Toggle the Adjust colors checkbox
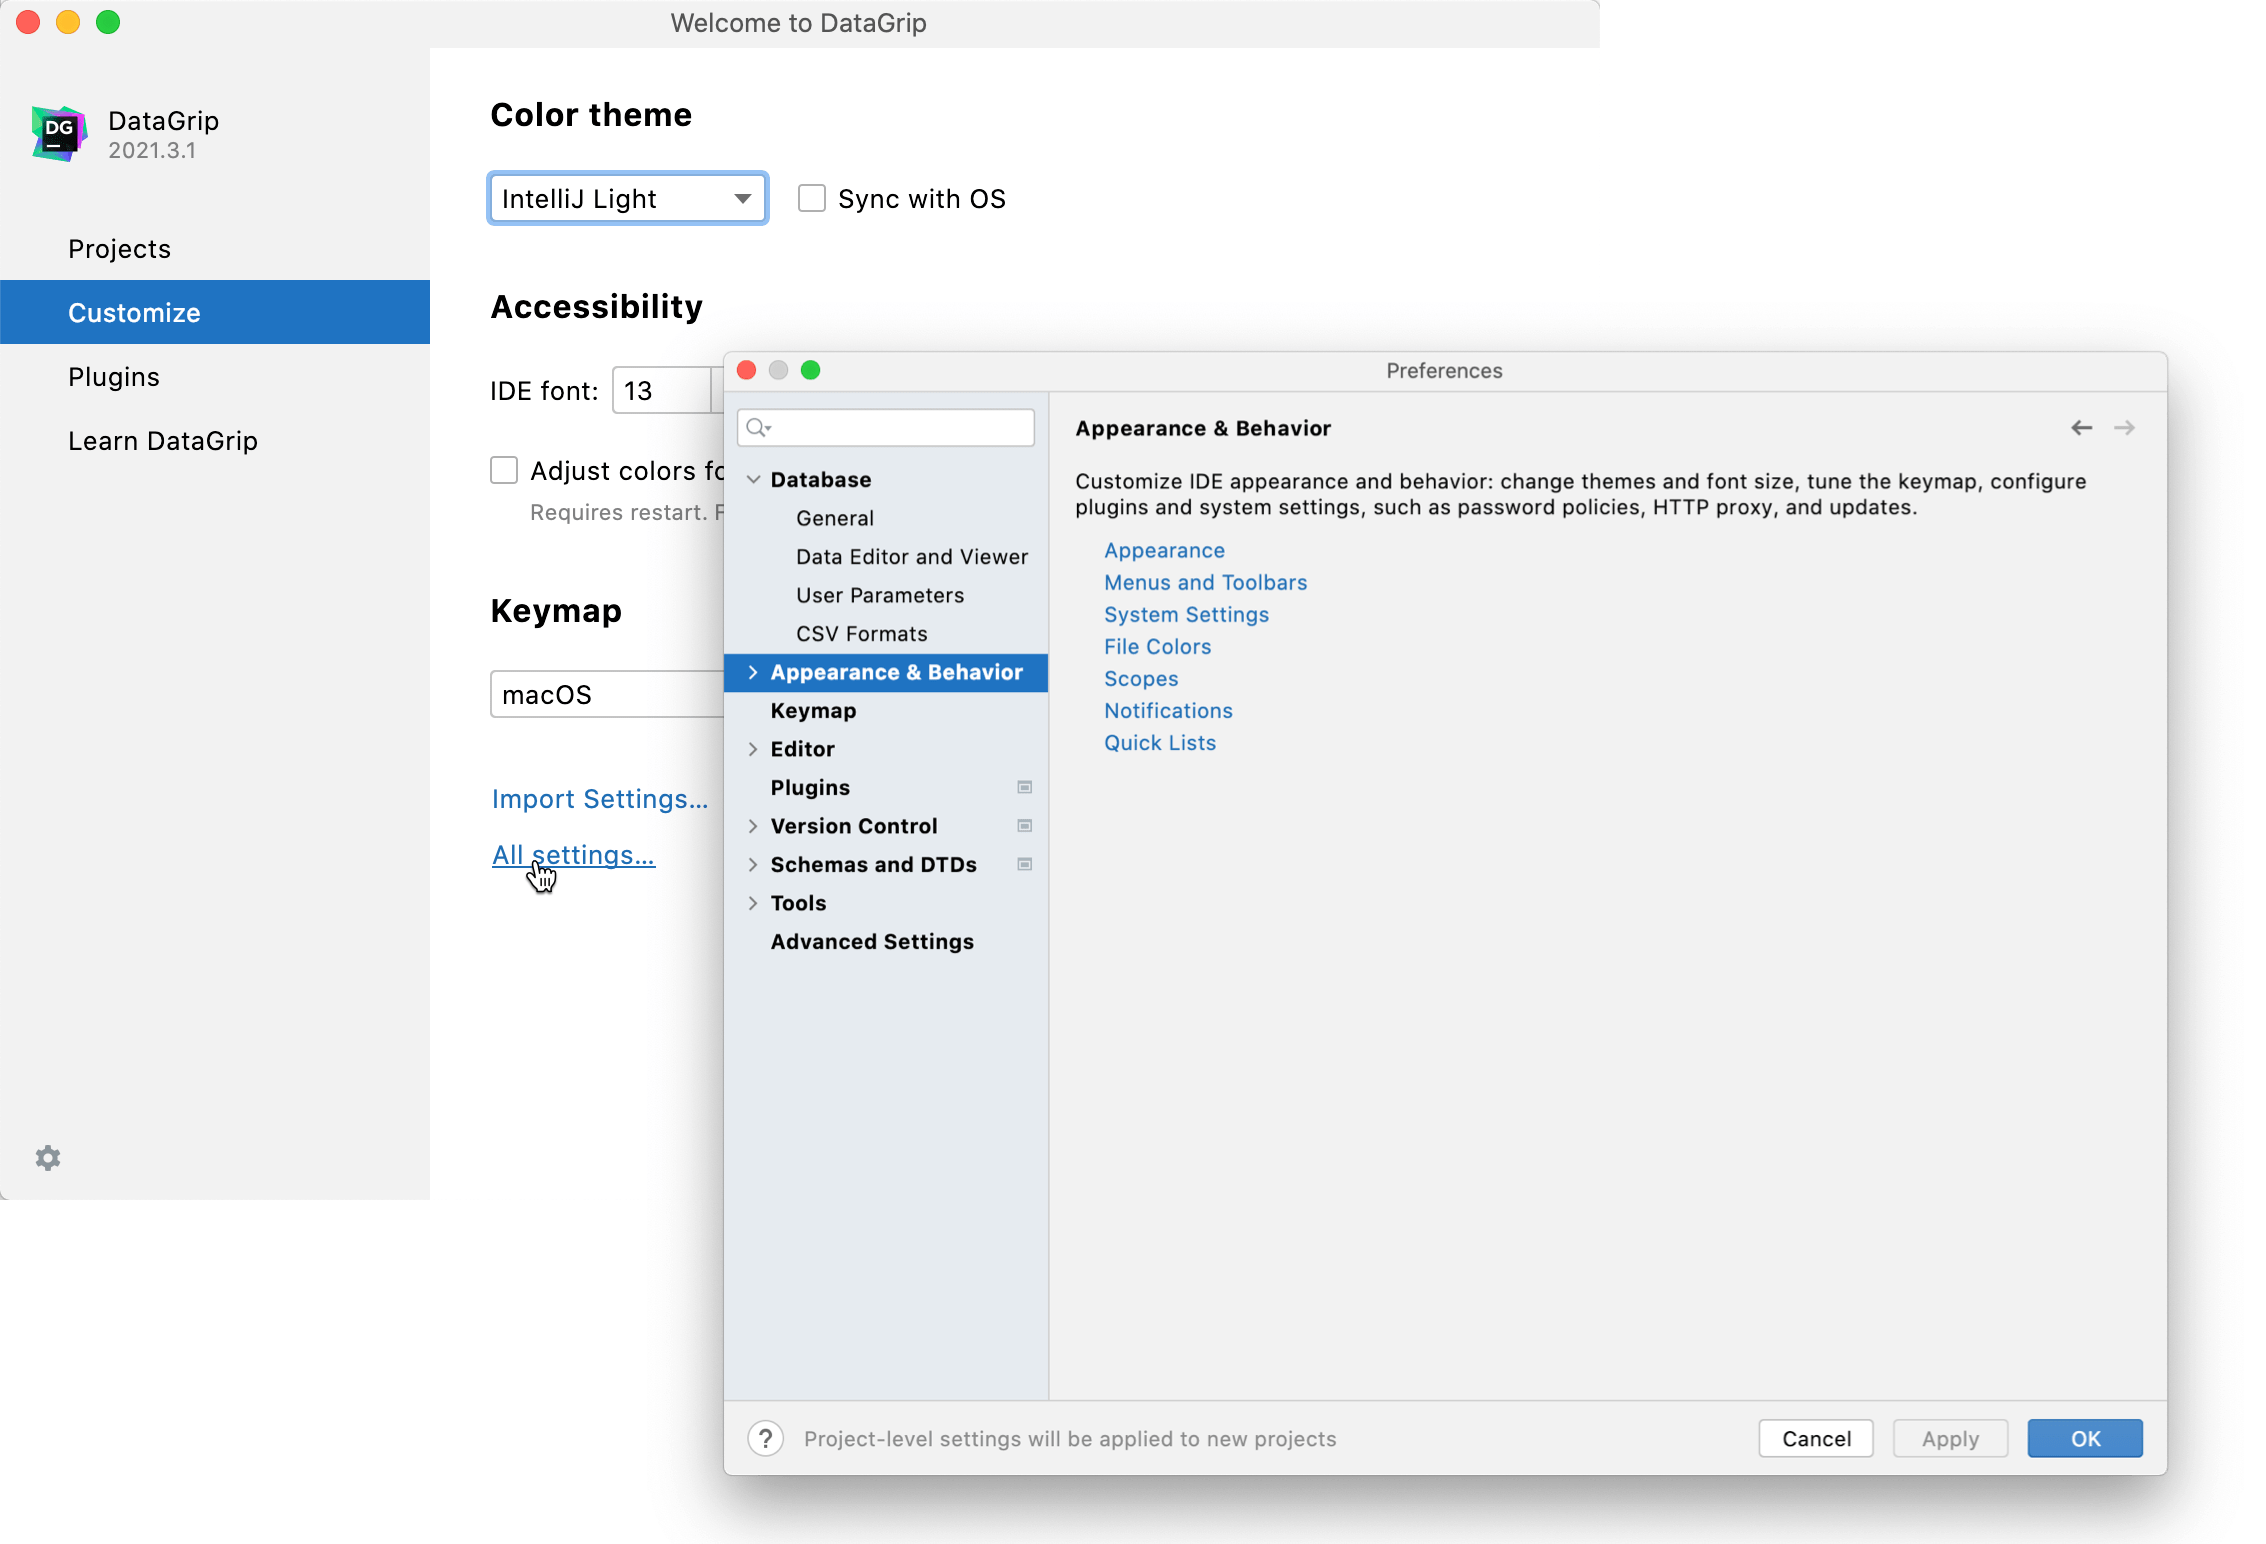Screen dimensions: 2266x1544 point(504,470)
